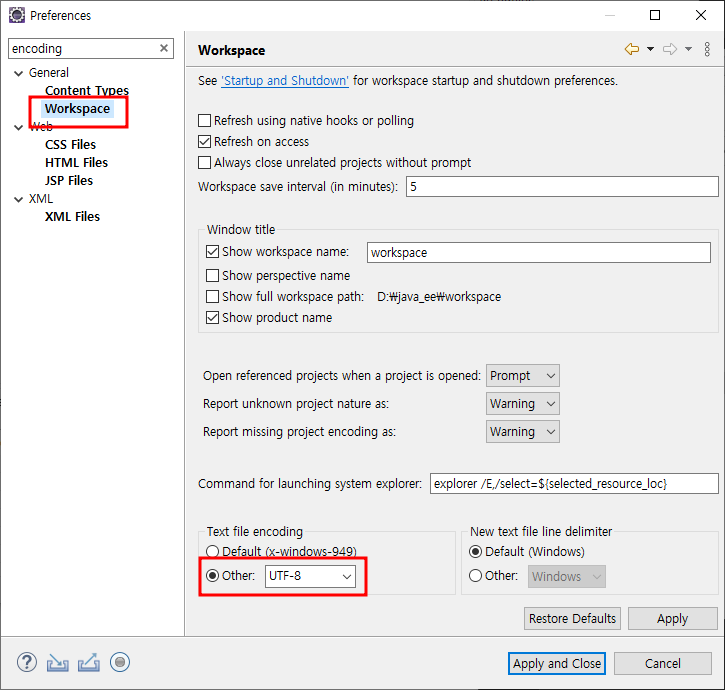Collapse the Web tree node

[x=18, y=127]
